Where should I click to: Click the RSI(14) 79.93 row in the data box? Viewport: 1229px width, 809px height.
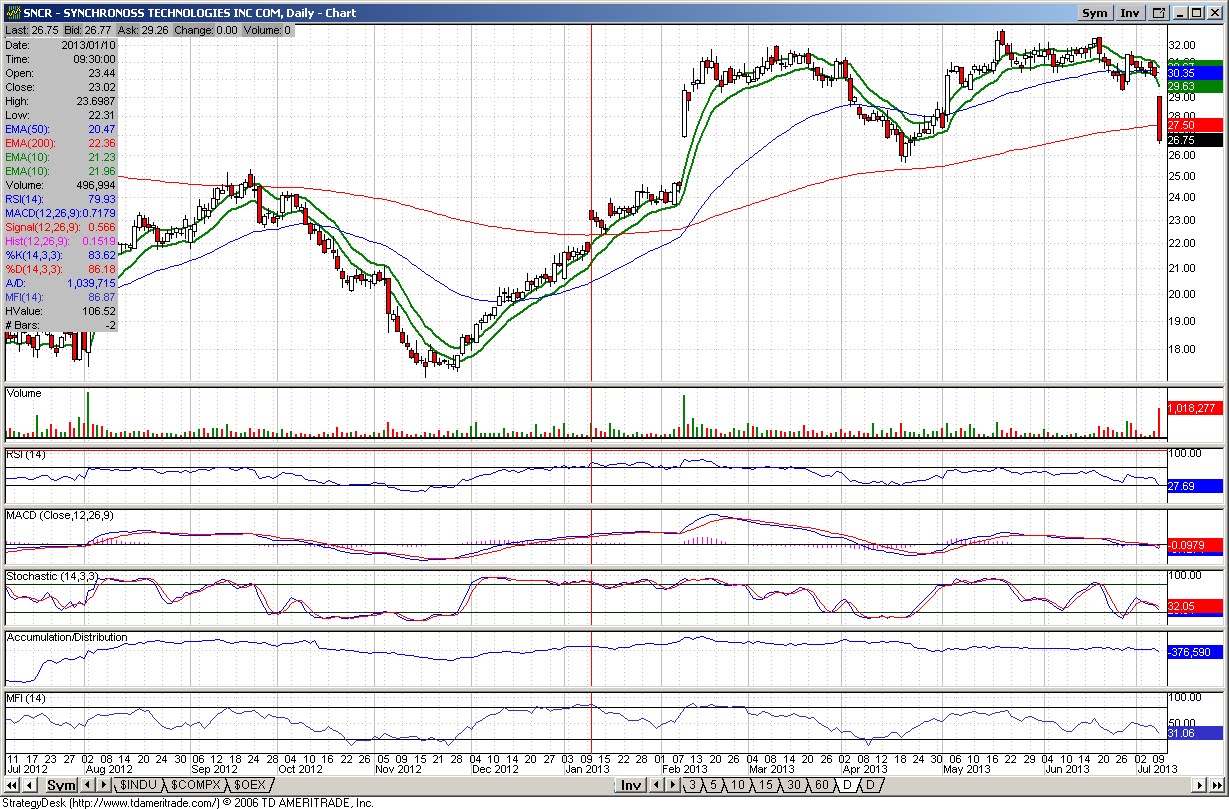(x=61, y=199)
